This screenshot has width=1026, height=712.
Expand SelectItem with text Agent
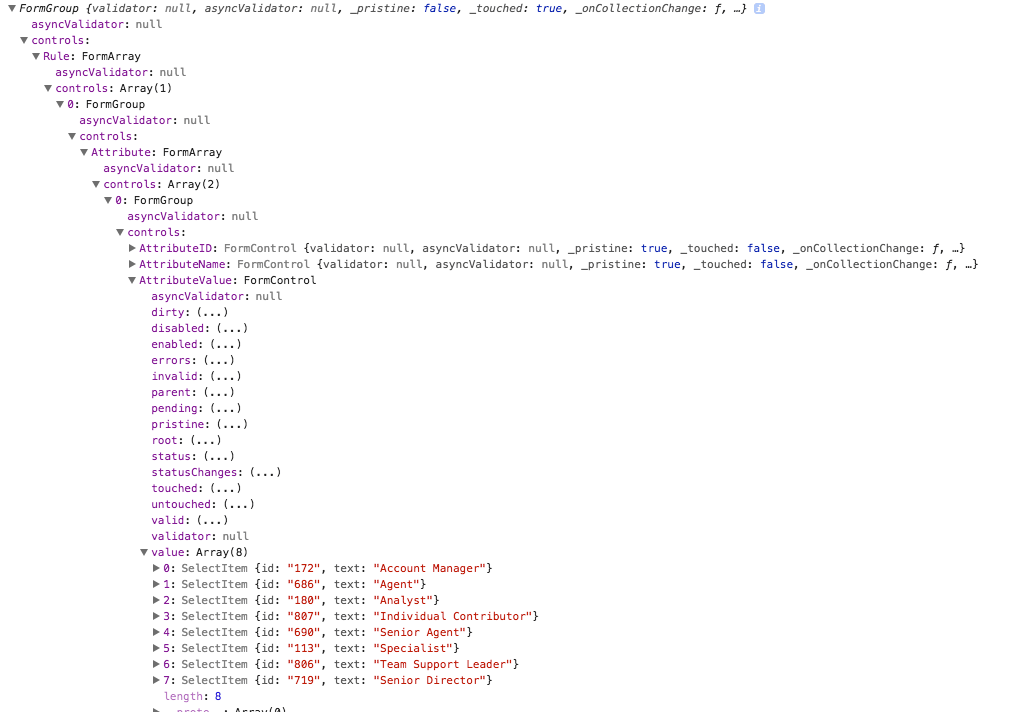click(157, 584)
